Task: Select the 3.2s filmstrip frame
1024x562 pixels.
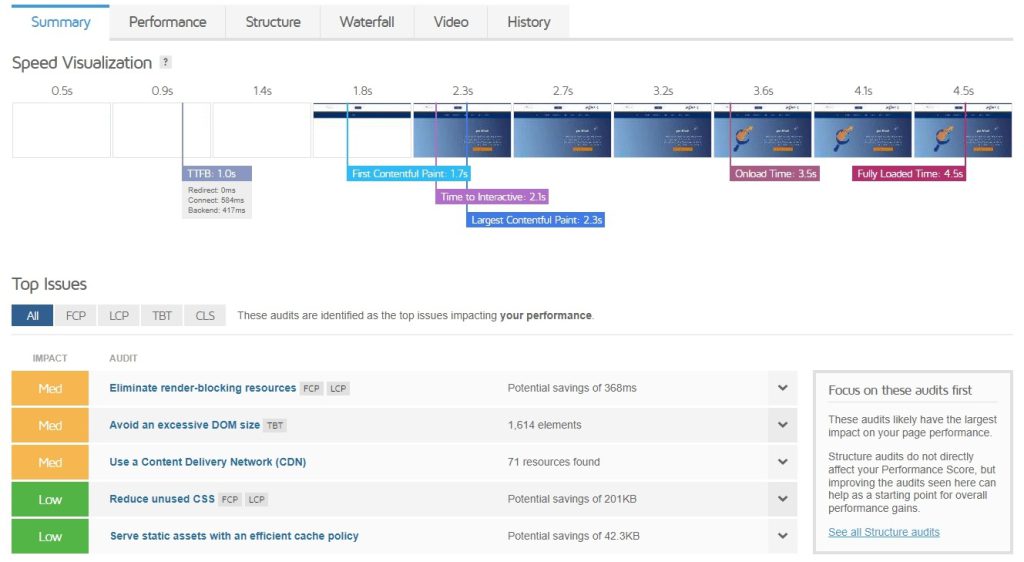Action: pyautogui.click(x=663, y=130)
